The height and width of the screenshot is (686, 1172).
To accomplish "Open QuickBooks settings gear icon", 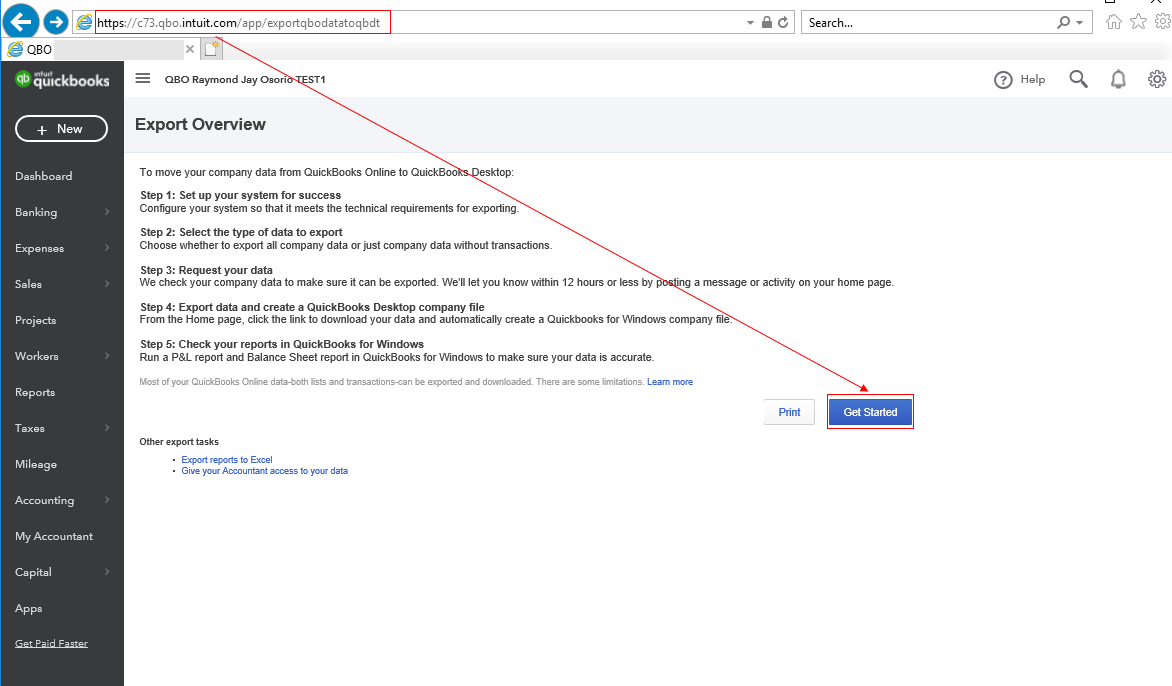I will click(1157, 79).
